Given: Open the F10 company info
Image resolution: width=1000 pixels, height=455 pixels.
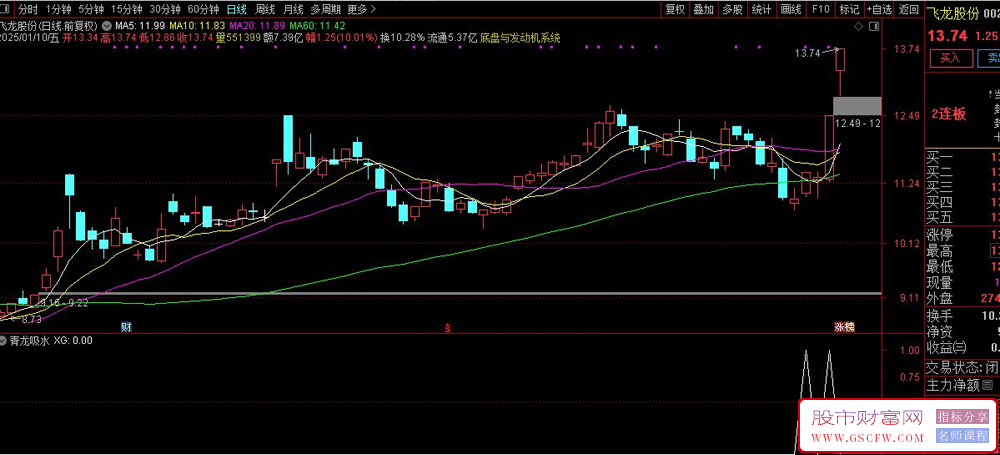Looking at the screenshot, I should pyautogui.click(x=820, y=9).
